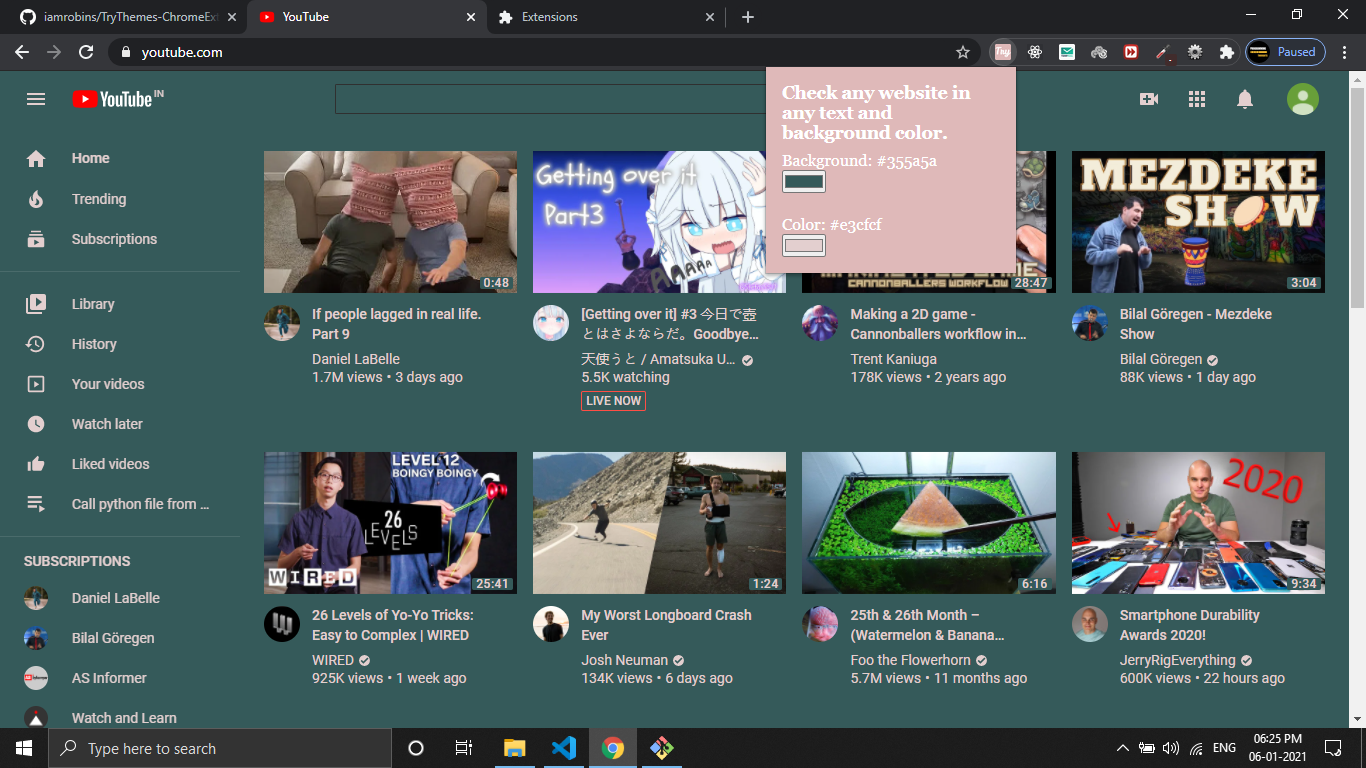Image resolution: width=1366 pixels, height=768 pixels.
Task: Go back to the previous page
Action: click(22, 52)
